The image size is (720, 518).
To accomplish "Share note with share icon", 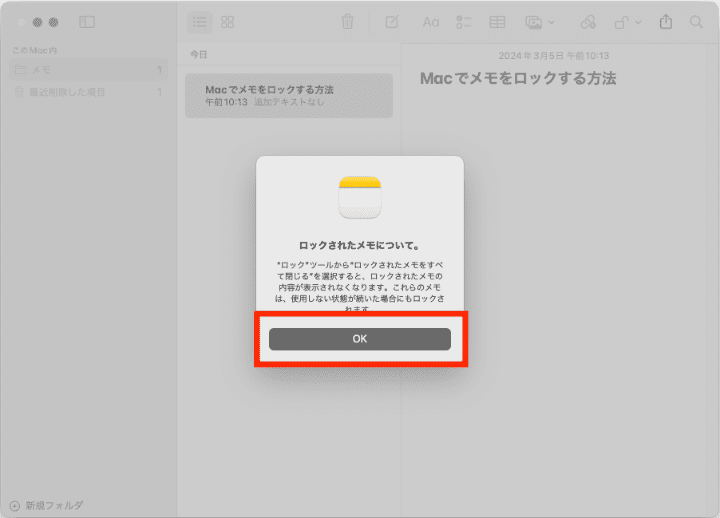I will coord(666,22).
